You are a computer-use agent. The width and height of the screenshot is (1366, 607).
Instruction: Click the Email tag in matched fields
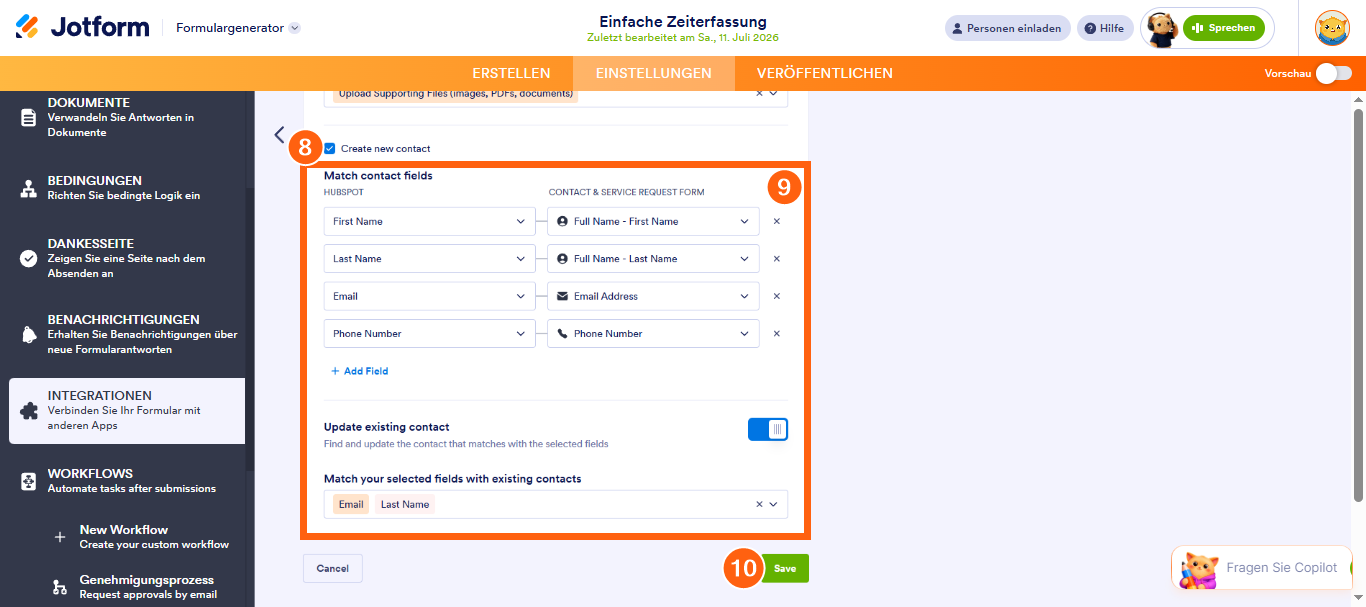351,504
